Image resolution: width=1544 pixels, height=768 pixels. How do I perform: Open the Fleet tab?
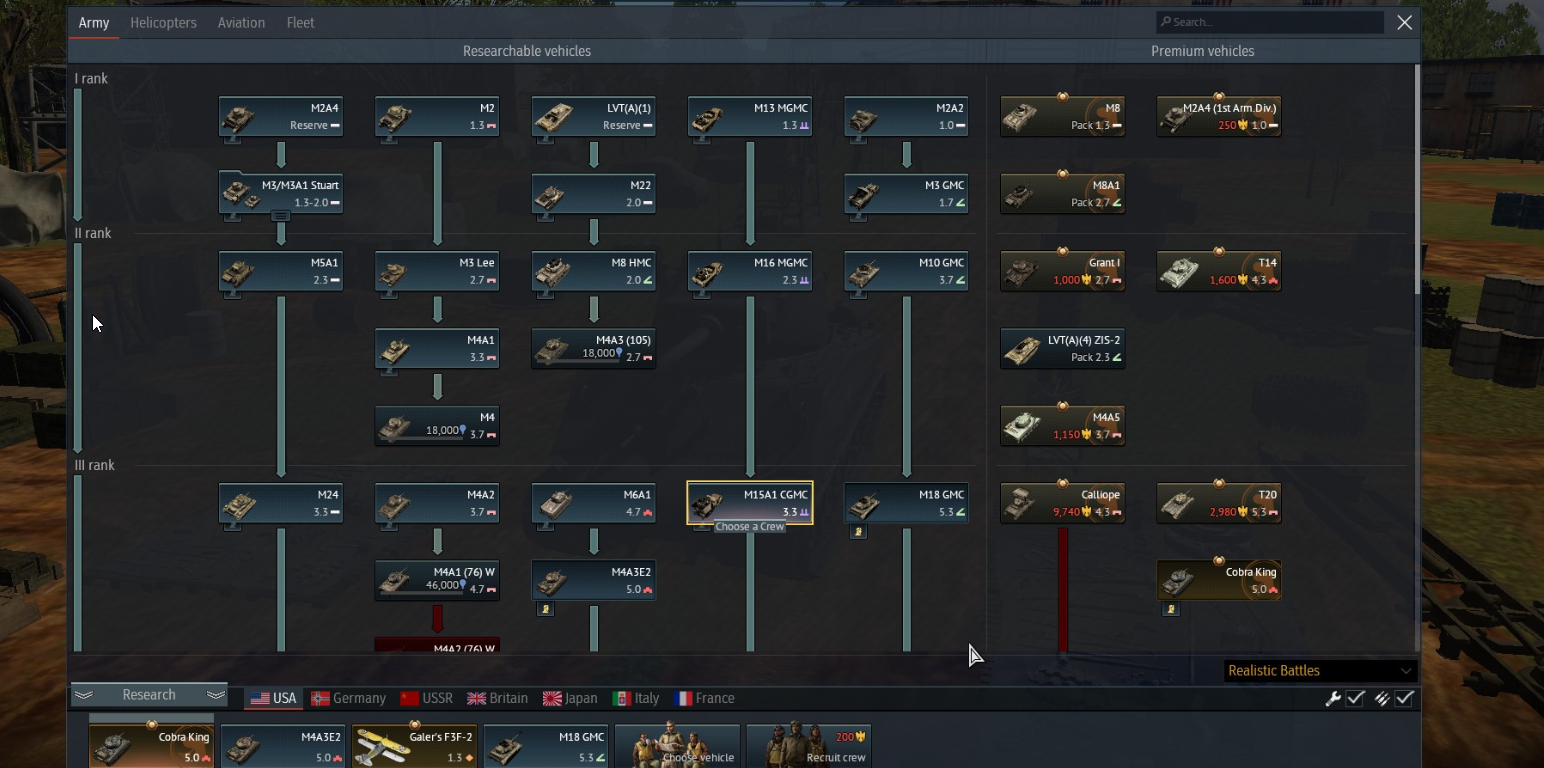300,23
